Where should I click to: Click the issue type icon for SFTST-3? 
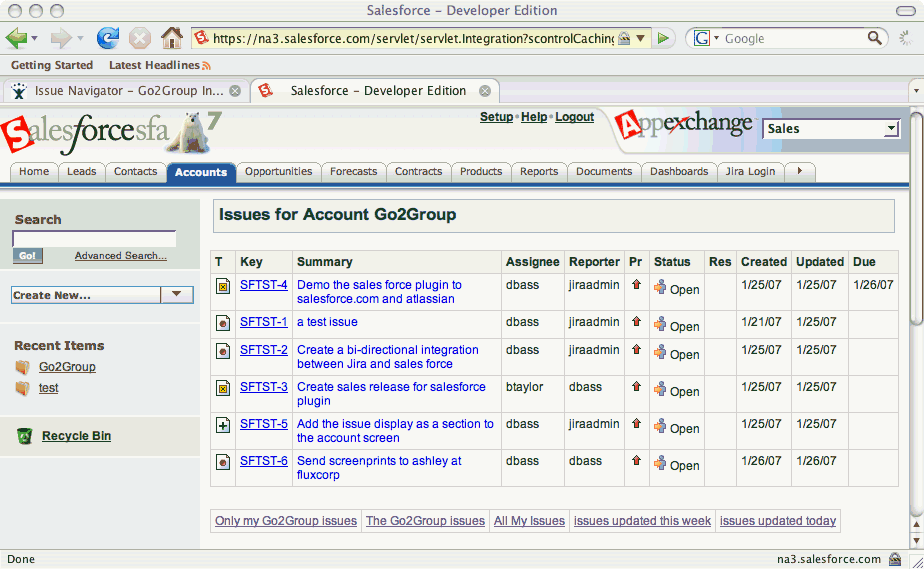224,387
